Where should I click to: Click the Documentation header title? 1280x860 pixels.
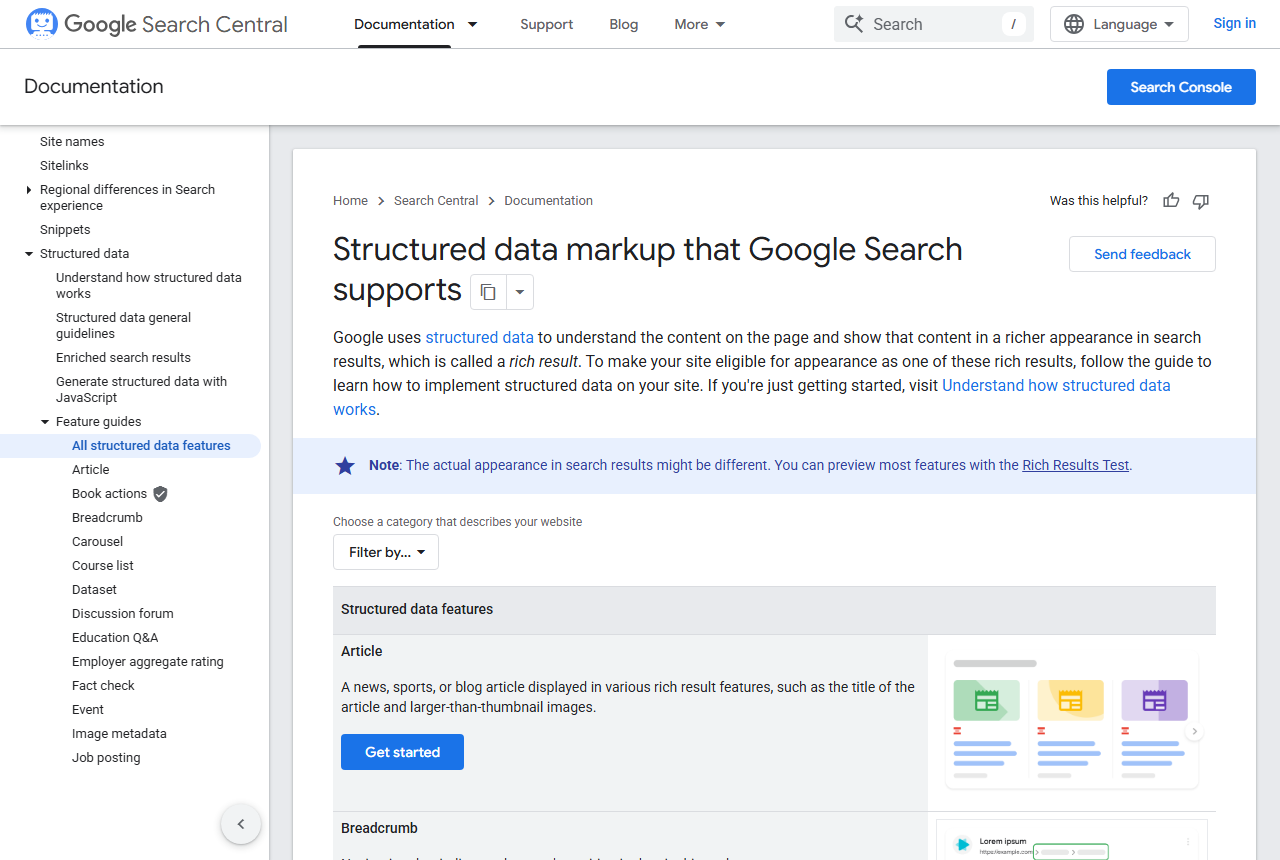(94, 87)
